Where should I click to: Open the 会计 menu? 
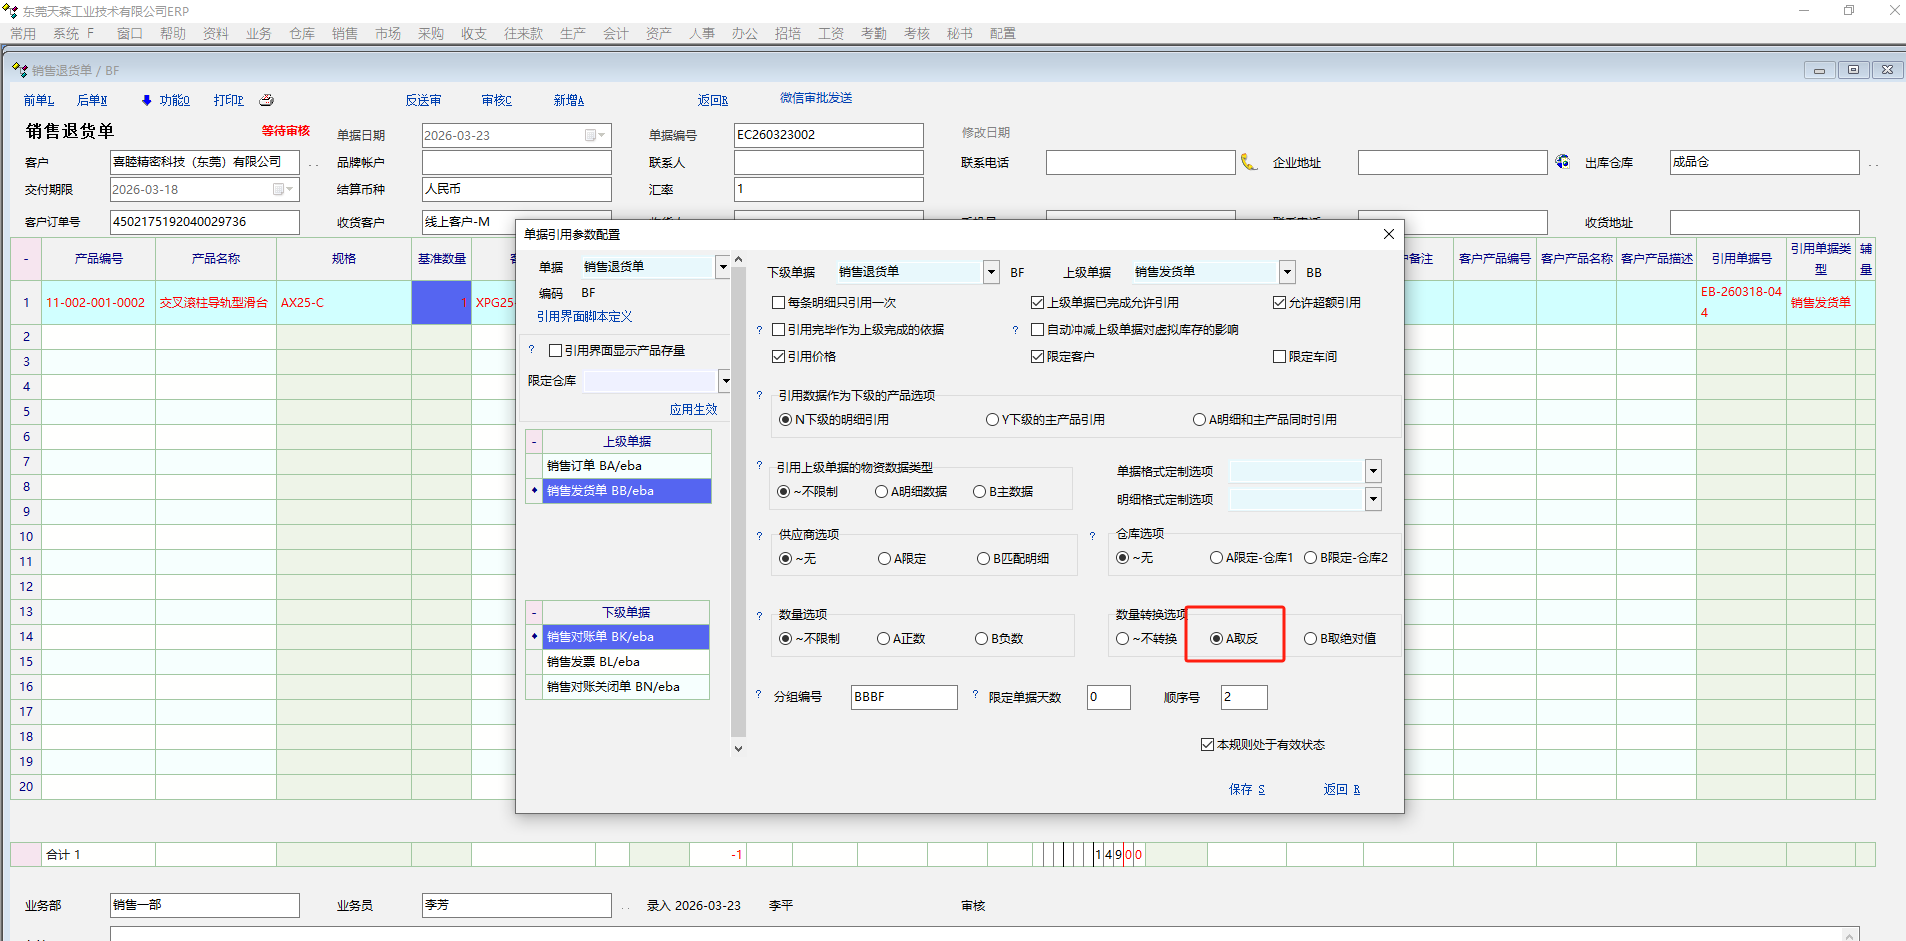coord(615,34)
